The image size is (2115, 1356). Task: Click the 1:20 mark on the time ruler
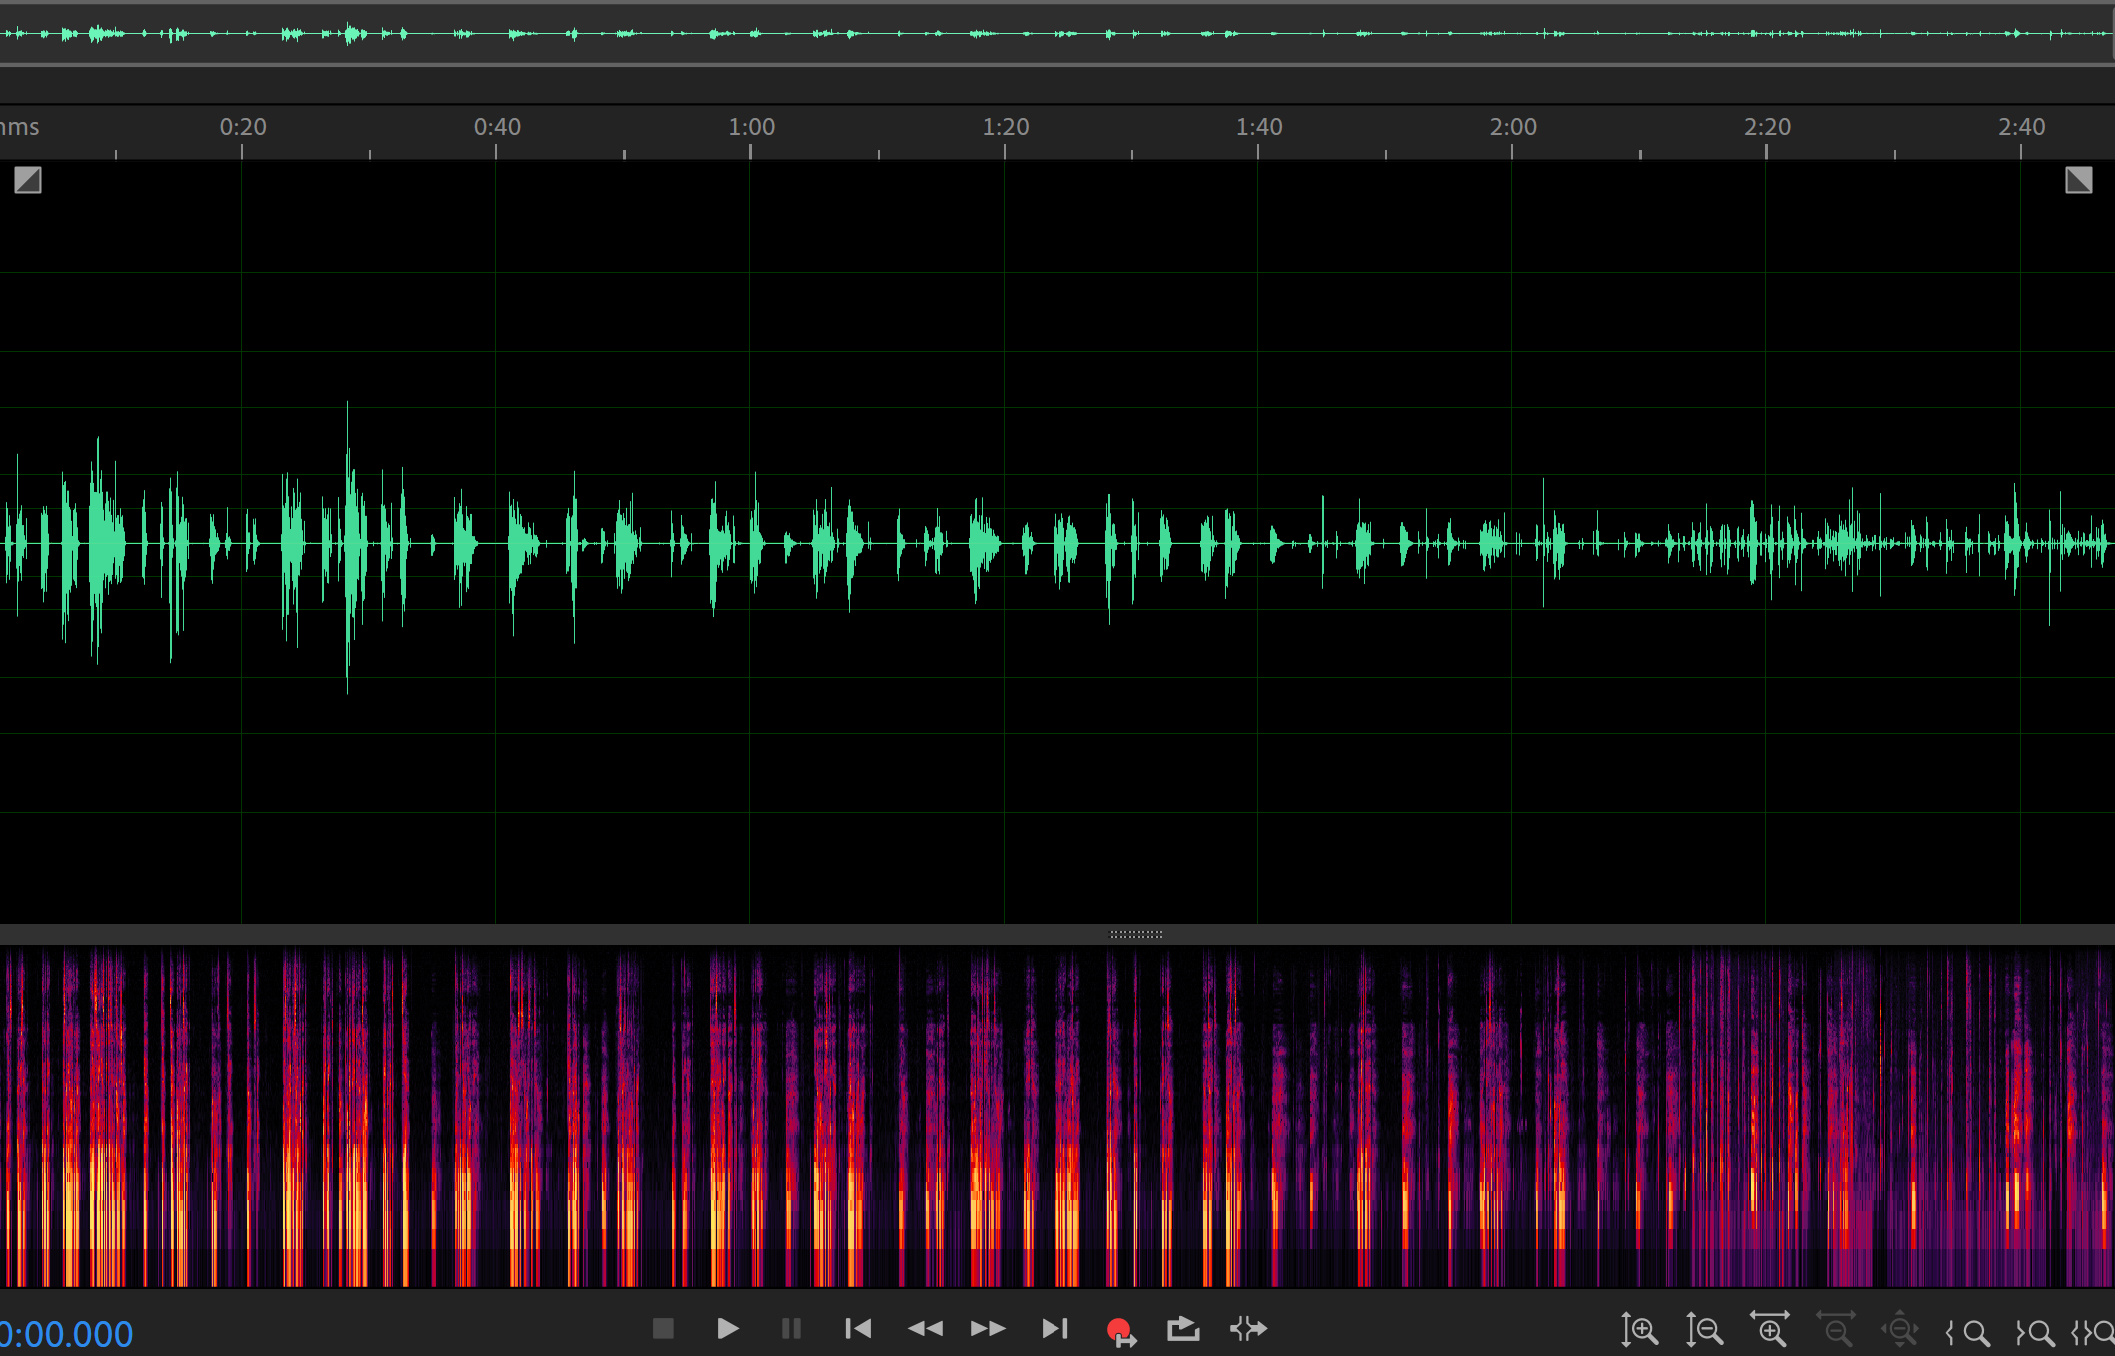tap(1005, 127)
